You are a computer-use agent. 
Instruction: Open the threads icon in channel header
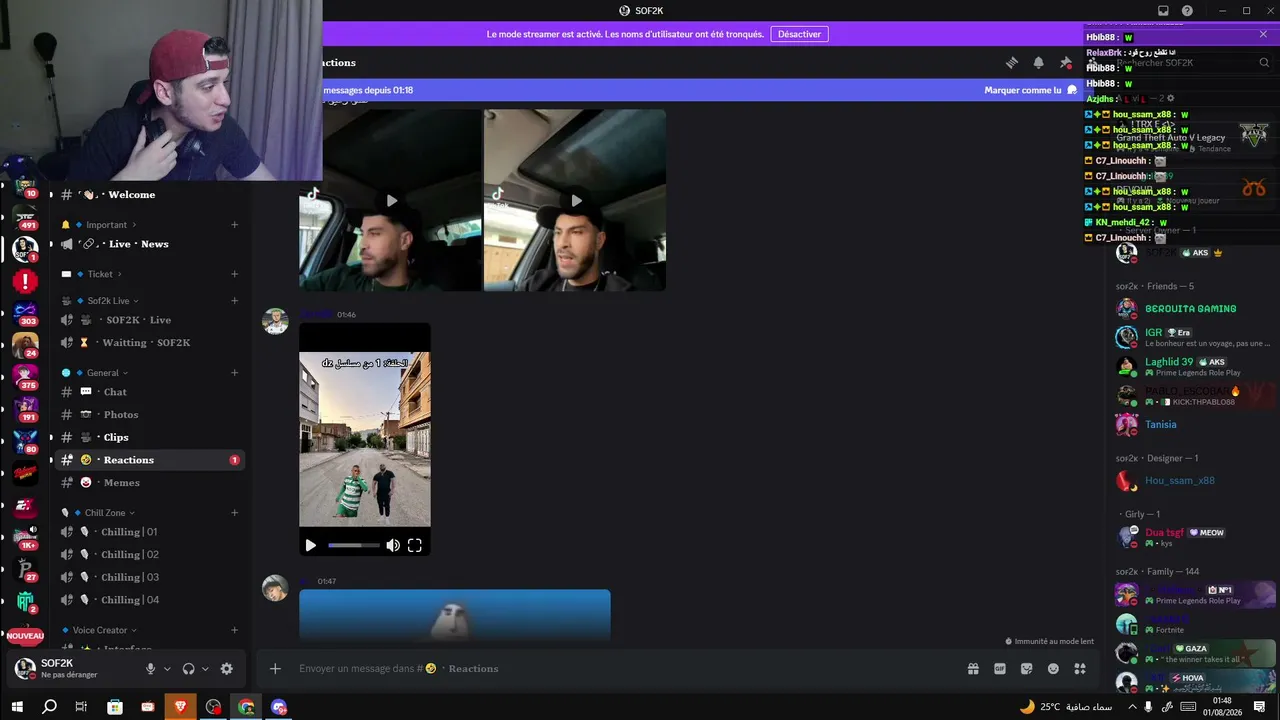[x=1012, y=62]
